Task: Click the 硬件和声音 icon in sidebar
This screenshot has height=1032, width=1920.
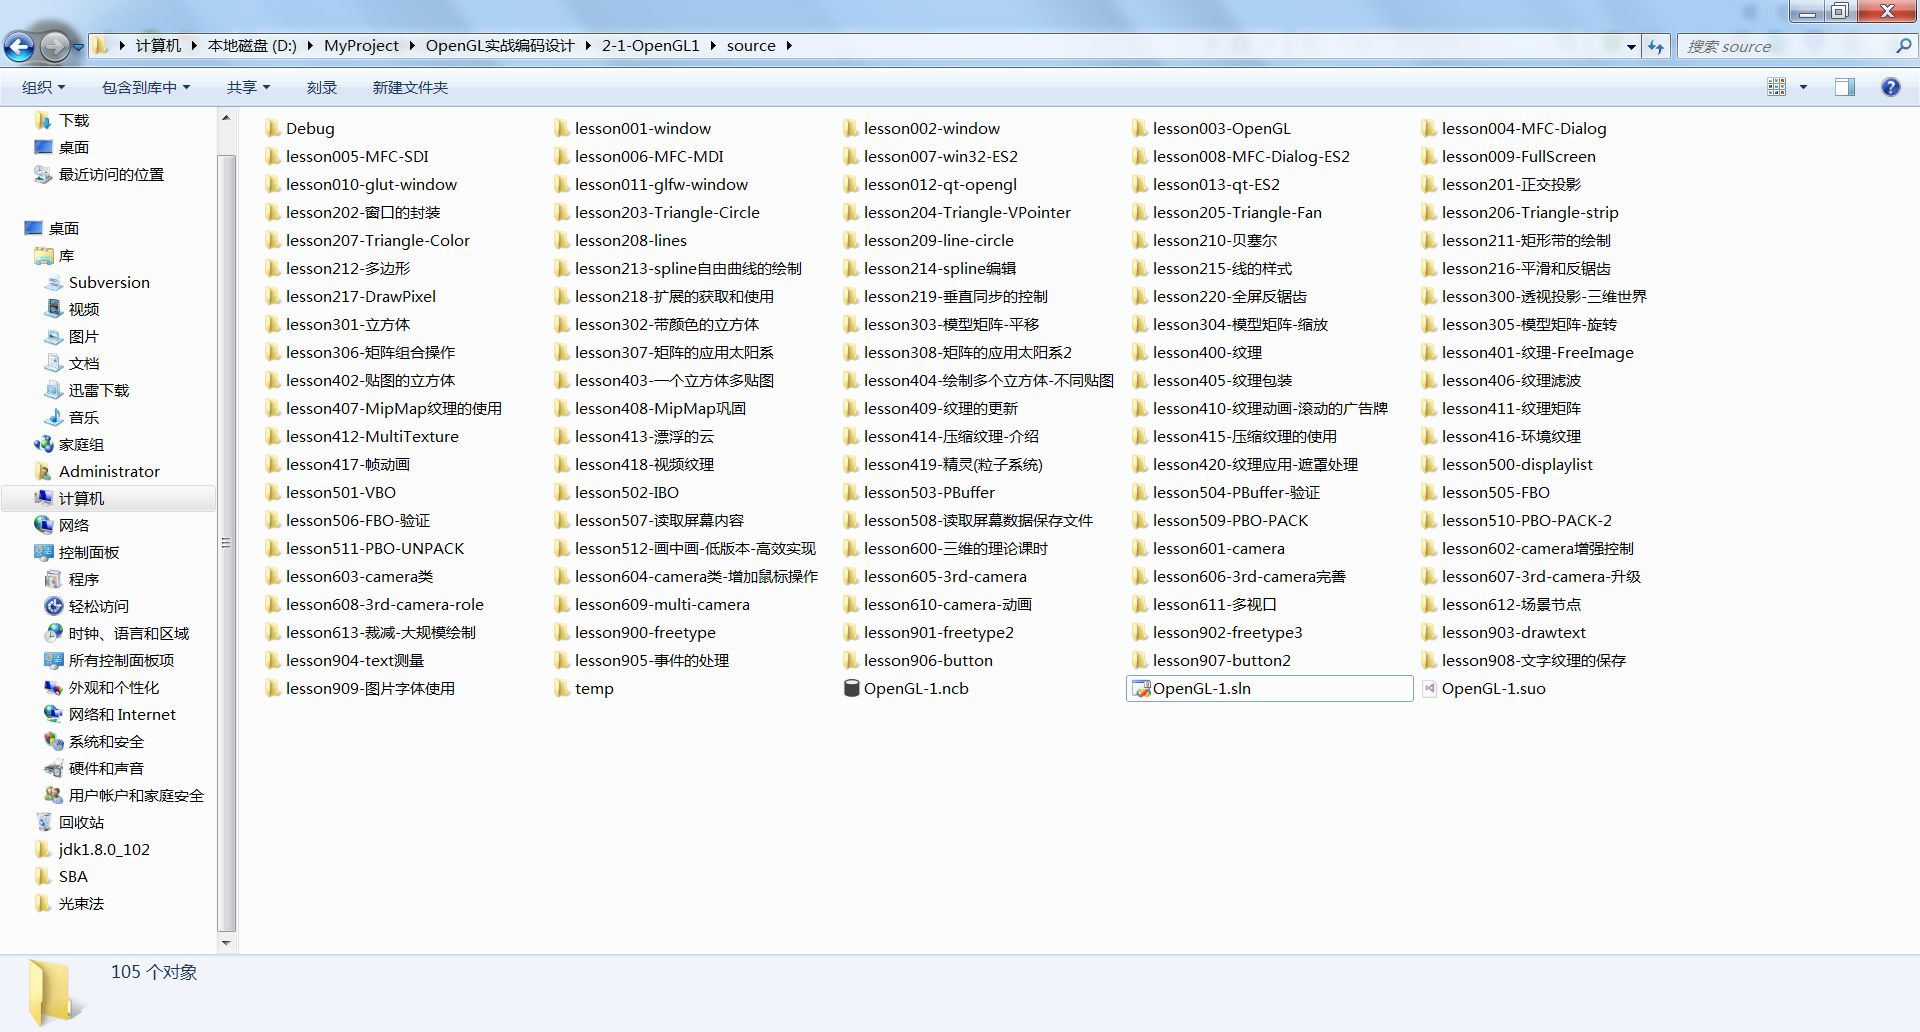Action: pos(54,768)
